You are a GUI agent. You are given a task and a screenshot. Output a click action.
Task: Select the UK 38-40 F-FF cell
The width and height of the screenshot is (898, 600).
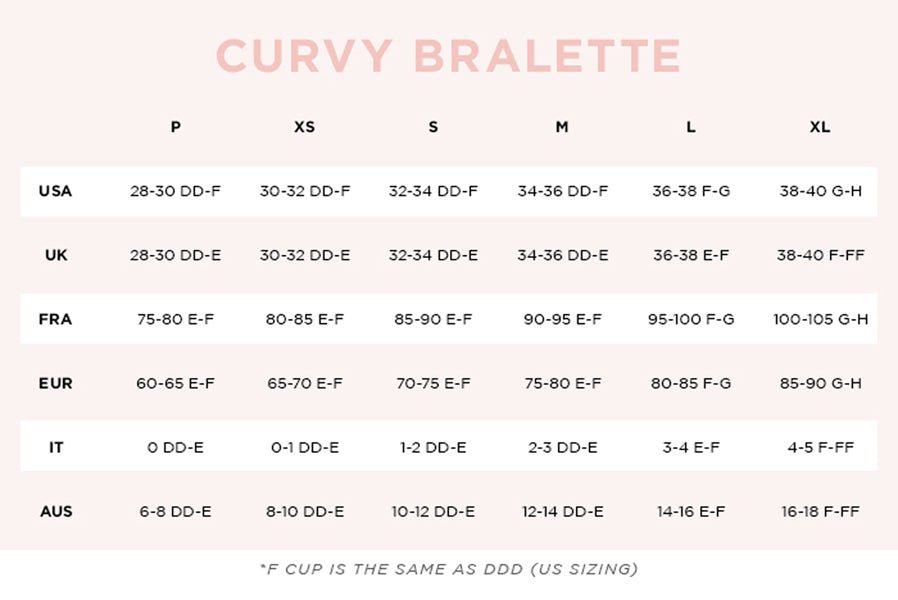820,255
